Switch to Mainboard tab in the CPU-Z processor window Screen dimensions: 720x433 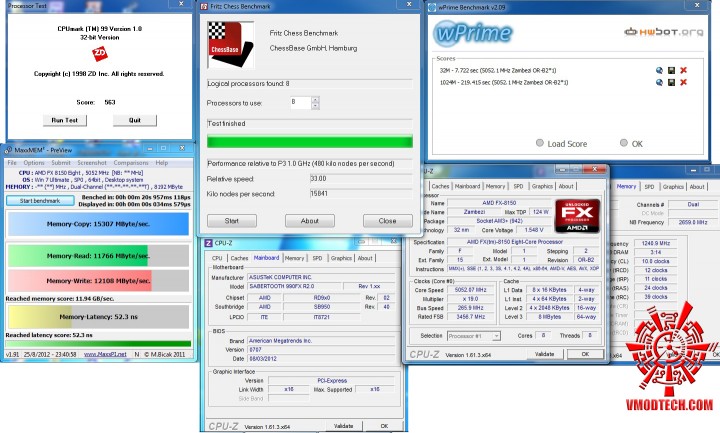pos(467,186)
